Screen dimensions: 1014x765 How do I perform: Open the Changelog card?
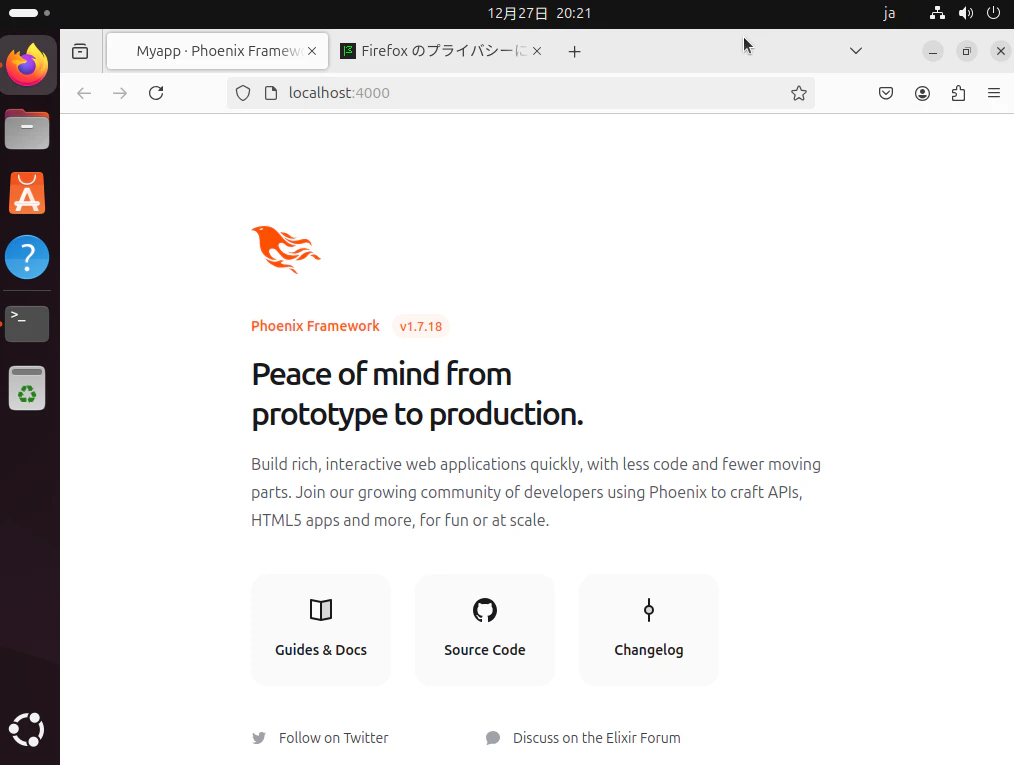click(x=649, y=630)
